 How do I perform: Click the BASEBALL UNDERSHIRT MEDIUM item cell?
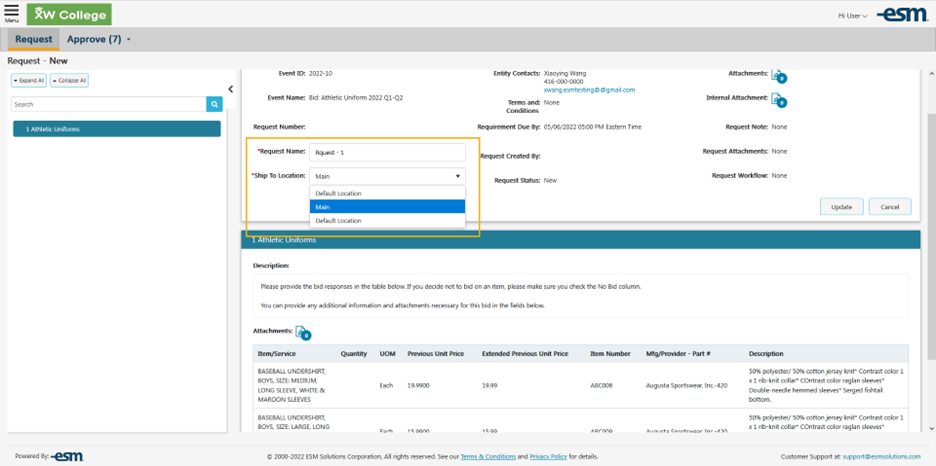pyautogui.click(x=292, y=385)
